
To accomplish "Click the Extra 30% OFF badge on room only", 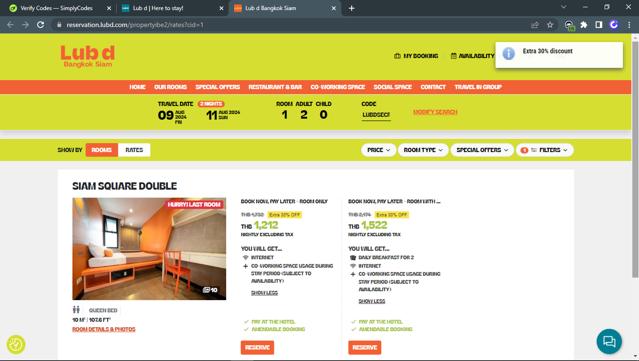I will (x=284, y=215).
